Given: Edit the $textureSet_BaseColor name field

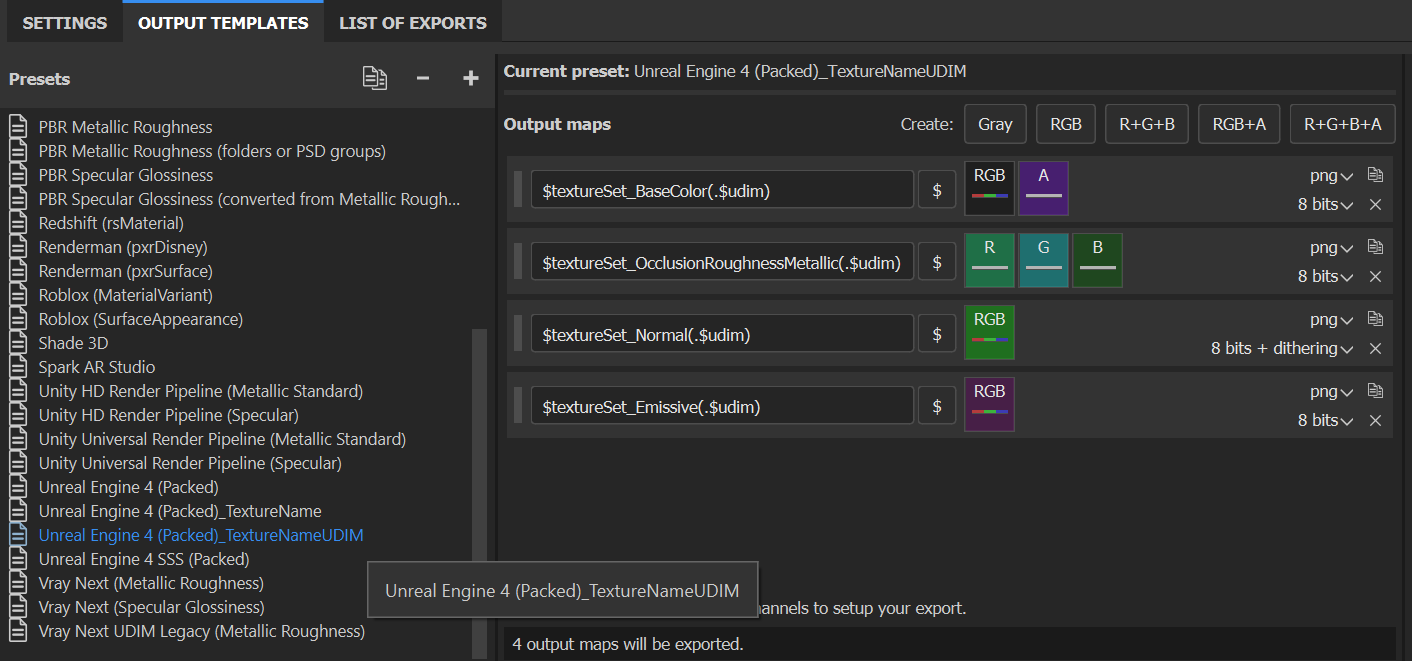Looking at the screenshot, I should (722, 190).
